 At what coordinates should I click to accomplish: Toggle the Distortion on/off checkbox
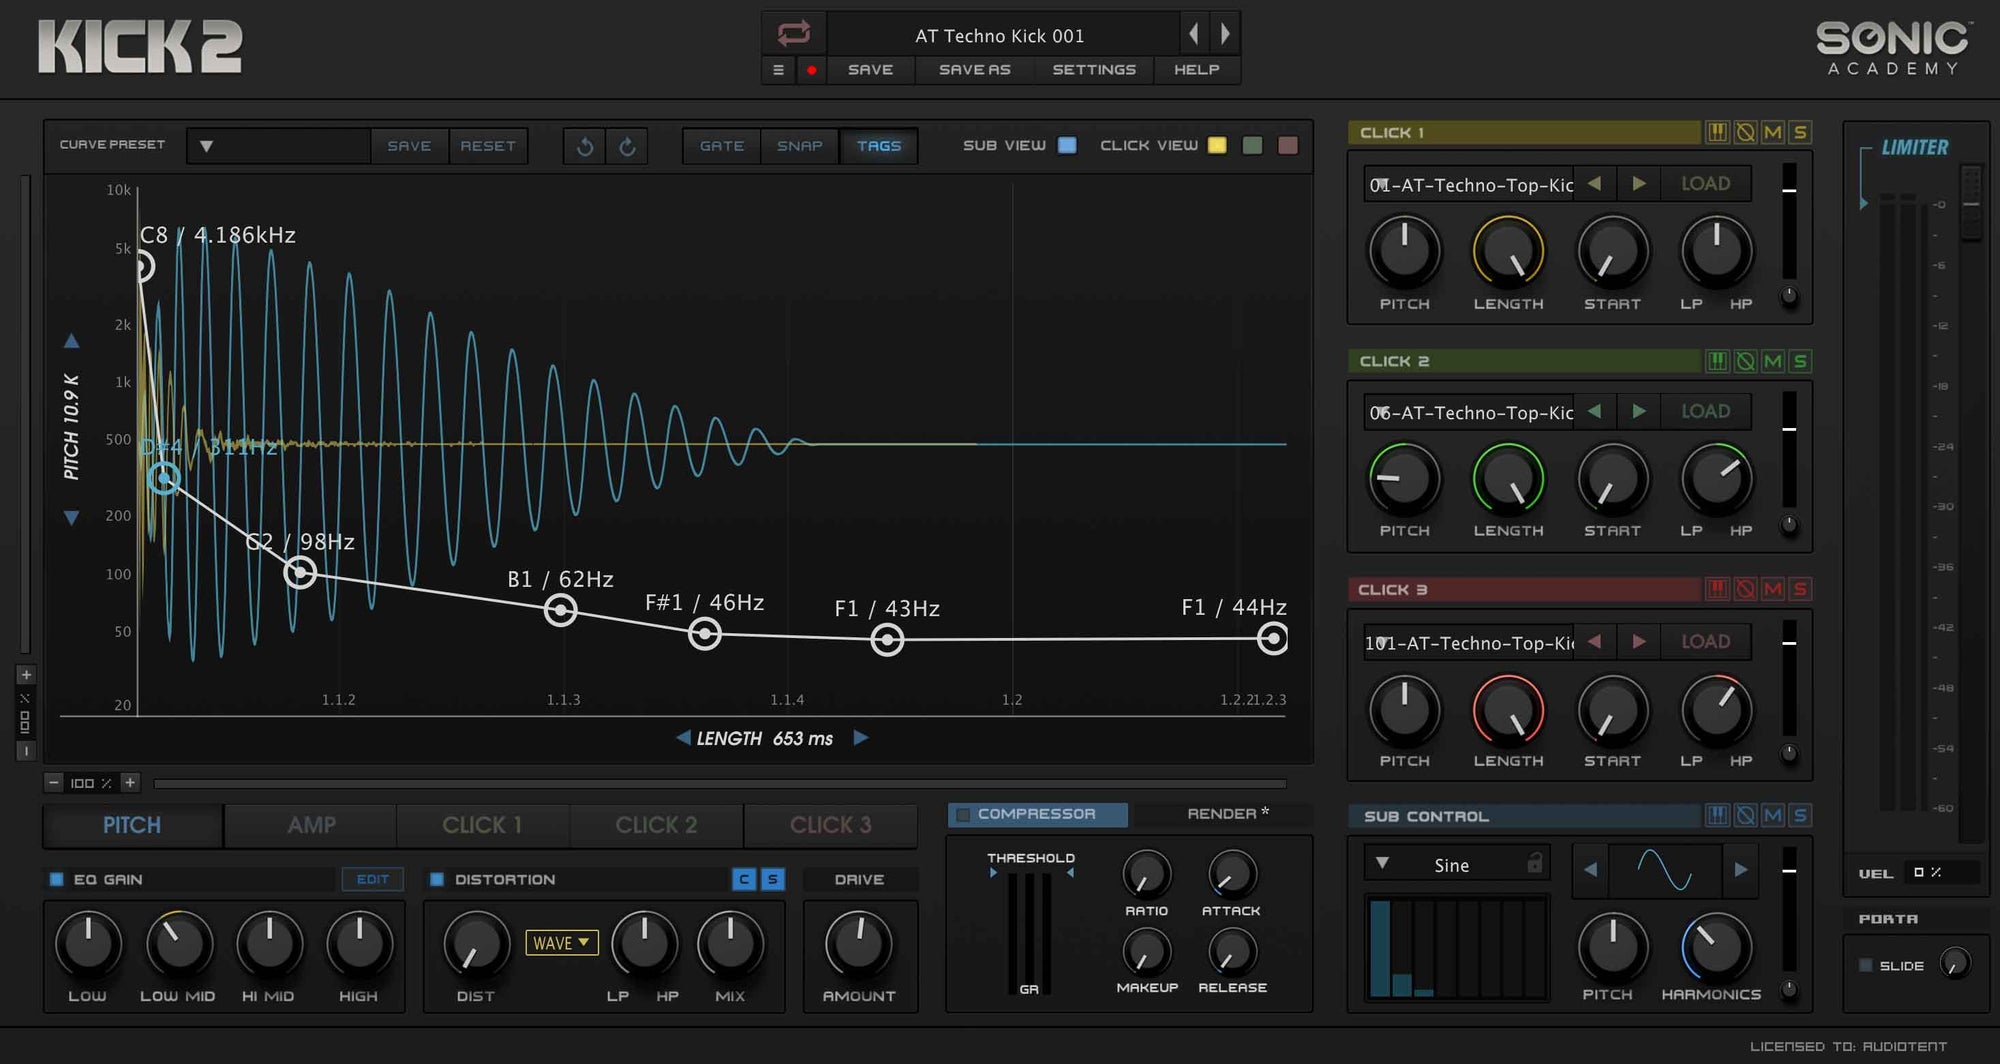pyautogui.click(x=435, y=879)
